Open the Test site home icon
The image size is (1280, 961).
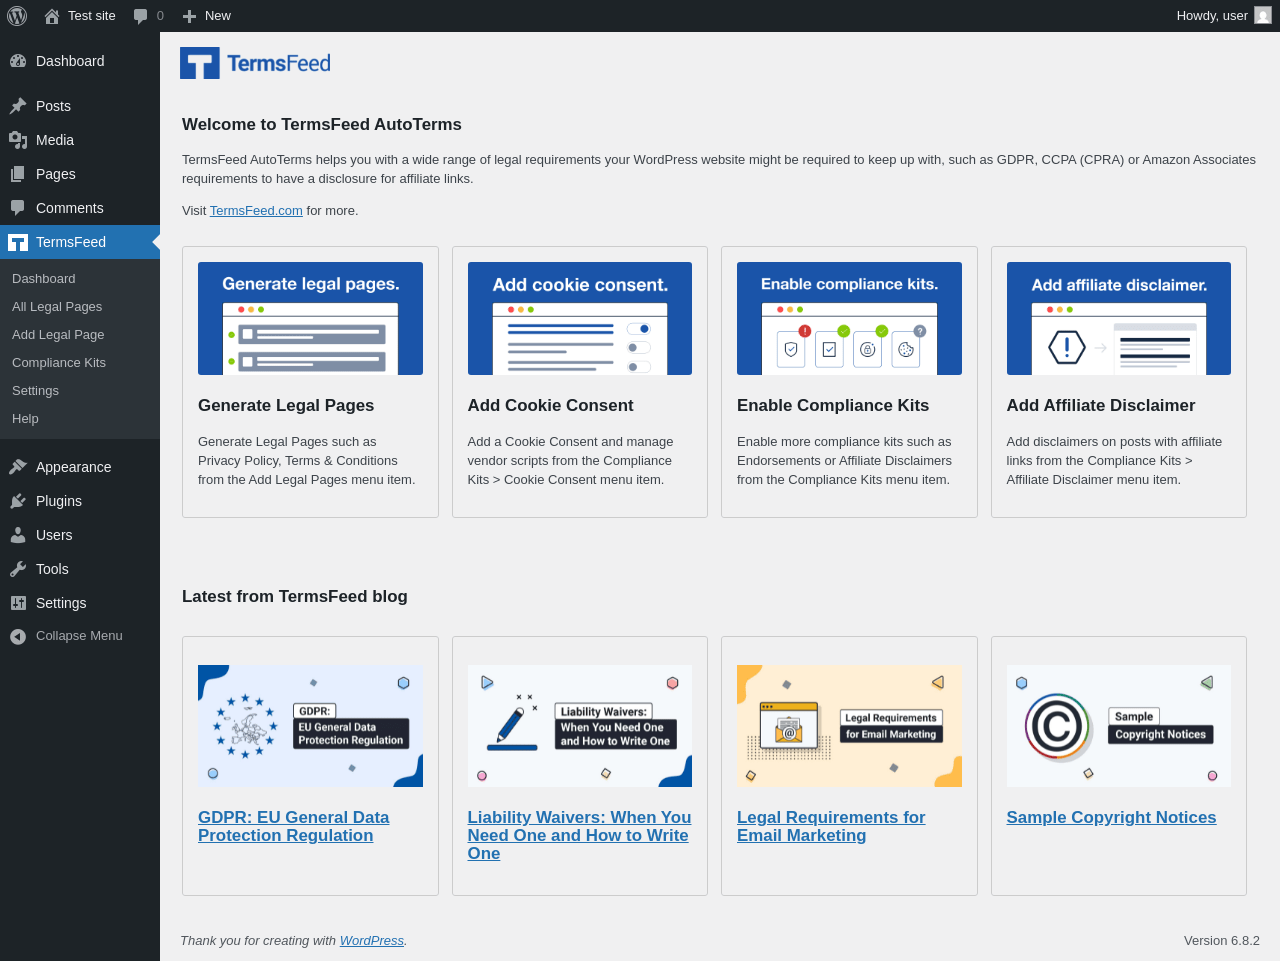point(52,16)
